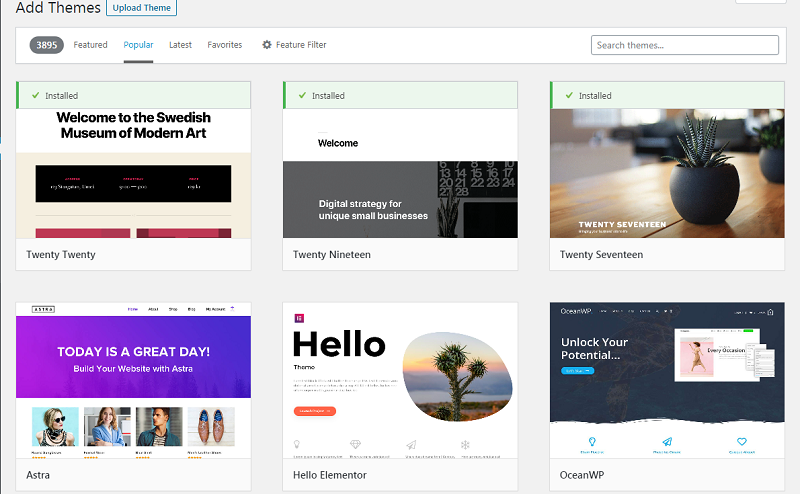The image size is (800, 494).
Task: Click the Twenty Nineteen theme name
Action: pos(332,255)
